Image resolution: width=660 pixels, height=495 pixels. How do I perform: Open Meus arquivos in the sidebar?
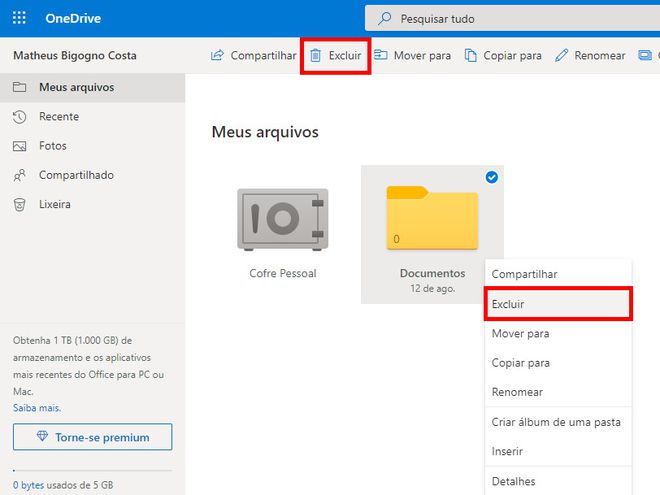pos(93,88)
